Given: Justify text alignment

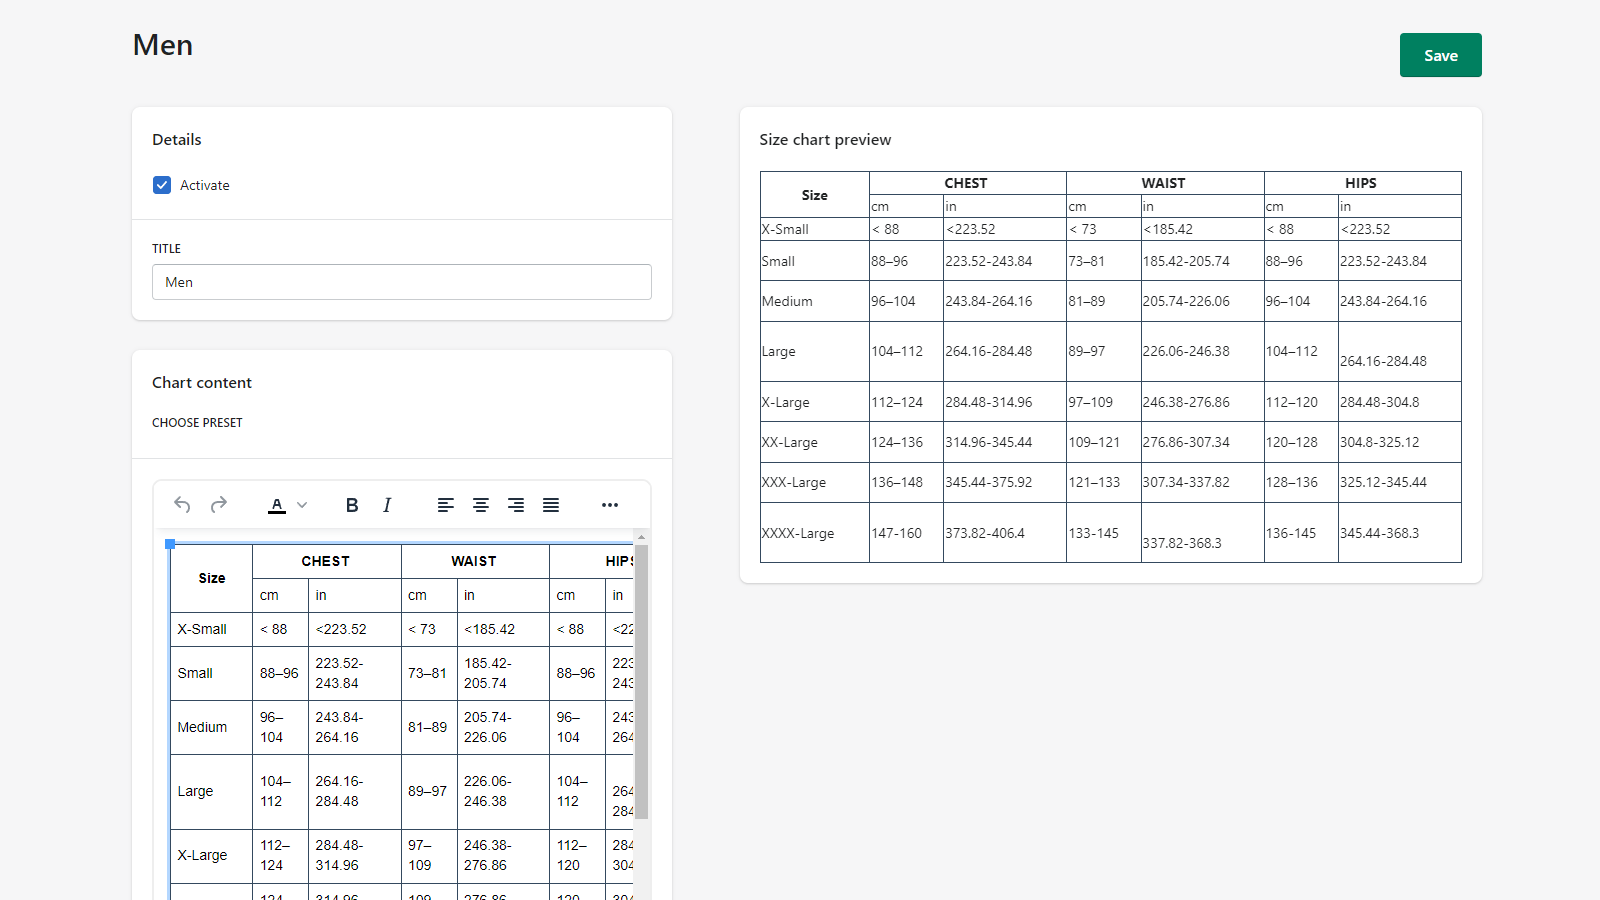Looking at the screenshot, I should [551, 505].
